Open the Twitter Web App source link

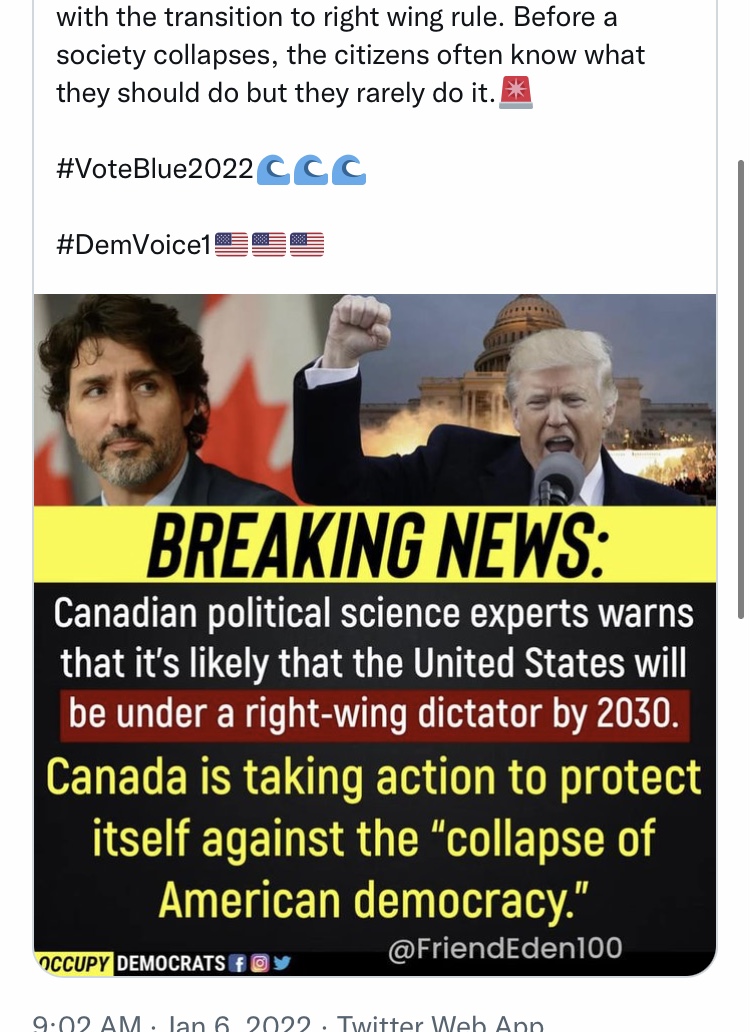tap(440, 1024)
